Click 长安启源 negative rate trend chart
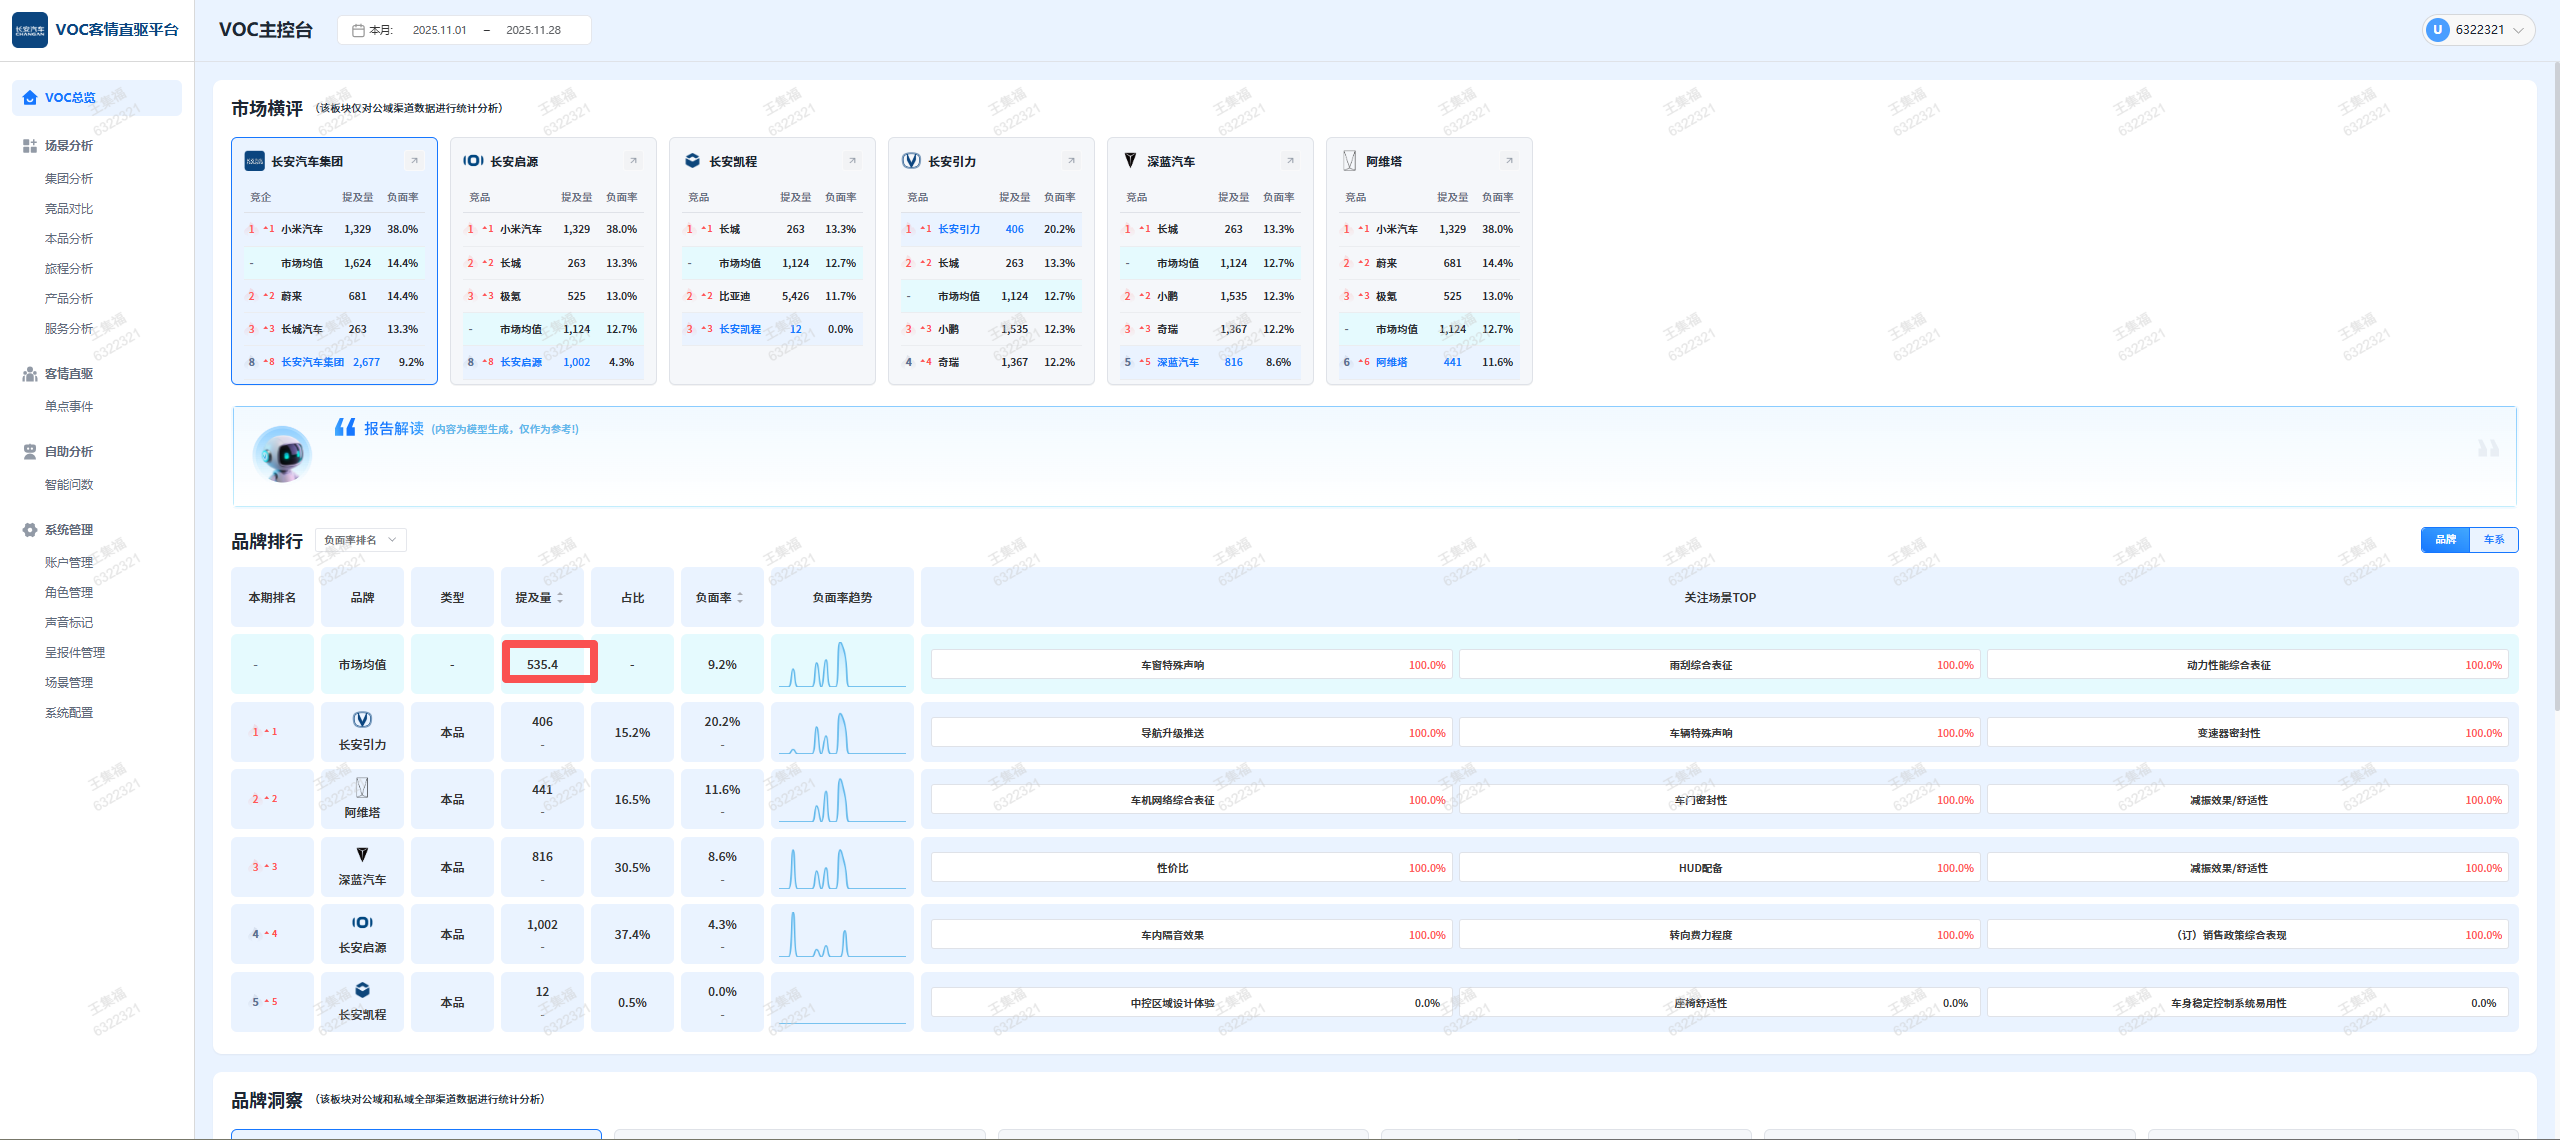 tap(842, 935)
